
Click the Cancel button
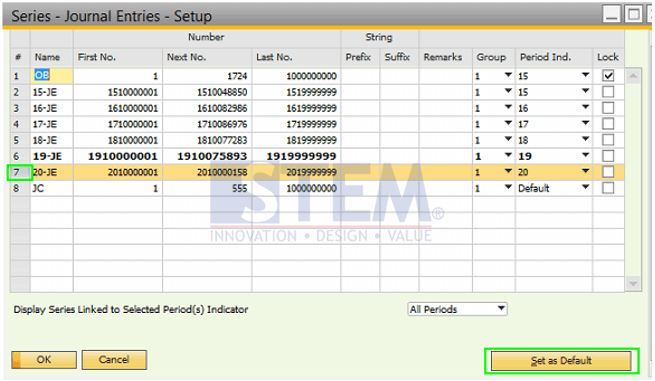114,360
